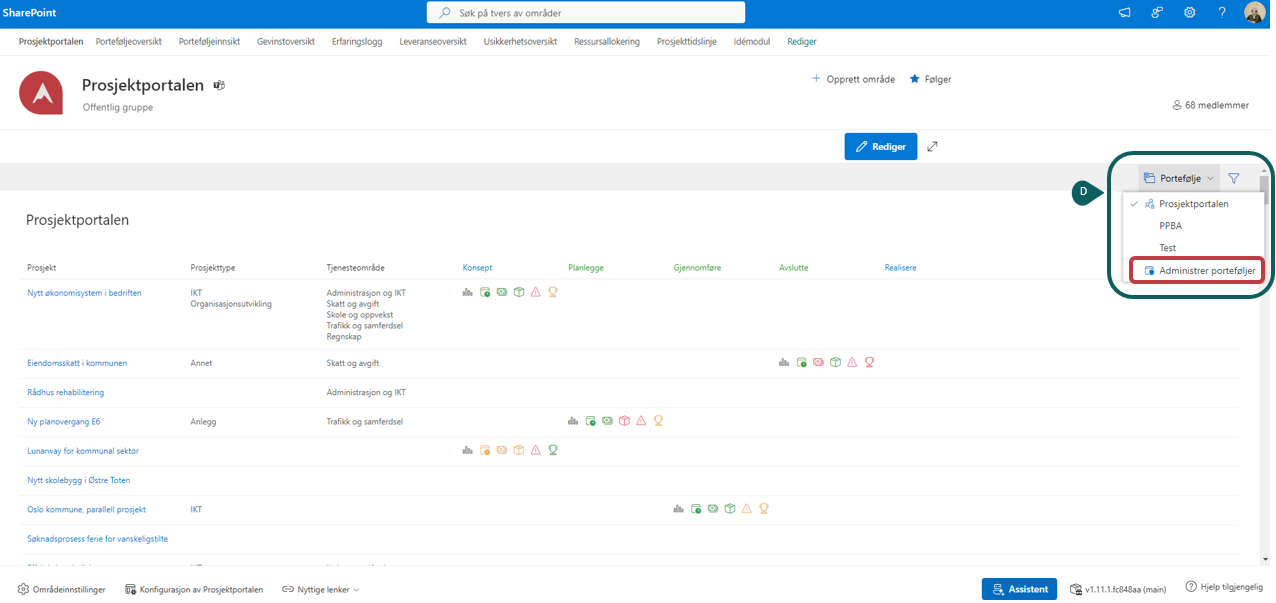Image resolution: width=1276 pixels, height=603 pixels.
Task: Expand the Portefølje dropdown
Action: 1179,179
